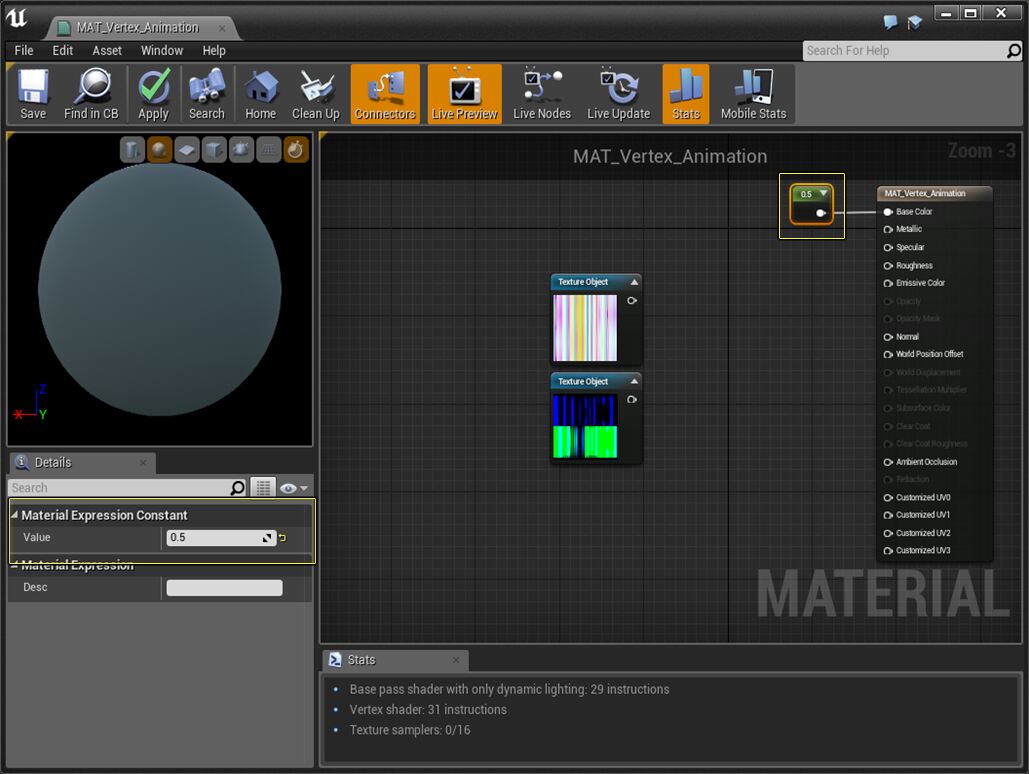Image resolution: width=1029 pixels, height=774 pixels.
Task: Toggle the Stats display
Action: (x=686, y=93)
